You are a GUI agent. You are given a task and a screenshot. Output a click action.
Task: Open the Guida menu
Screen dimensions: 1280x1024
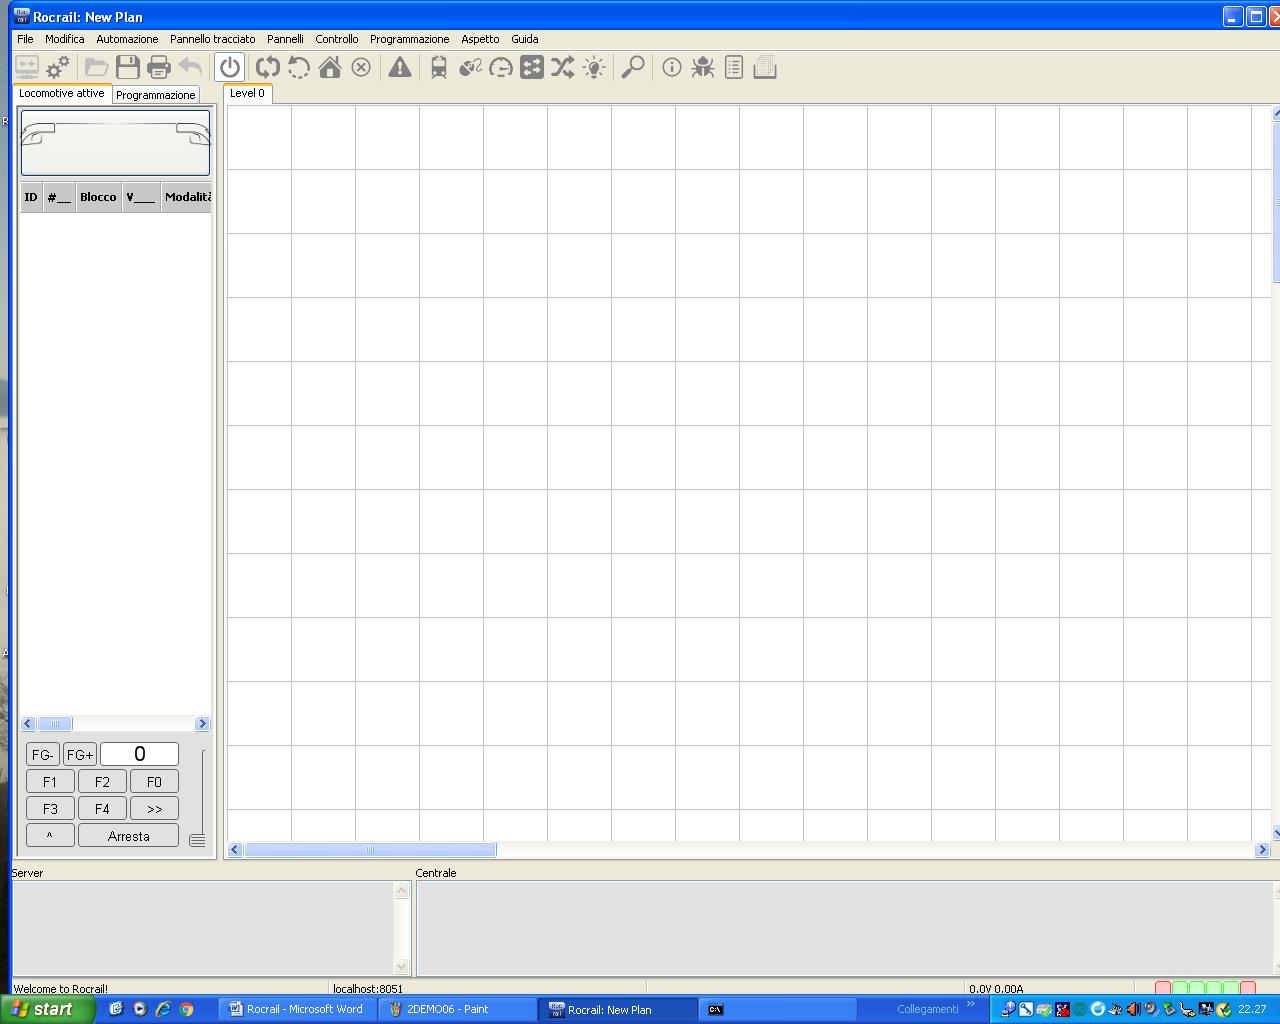tap(525, 39)
